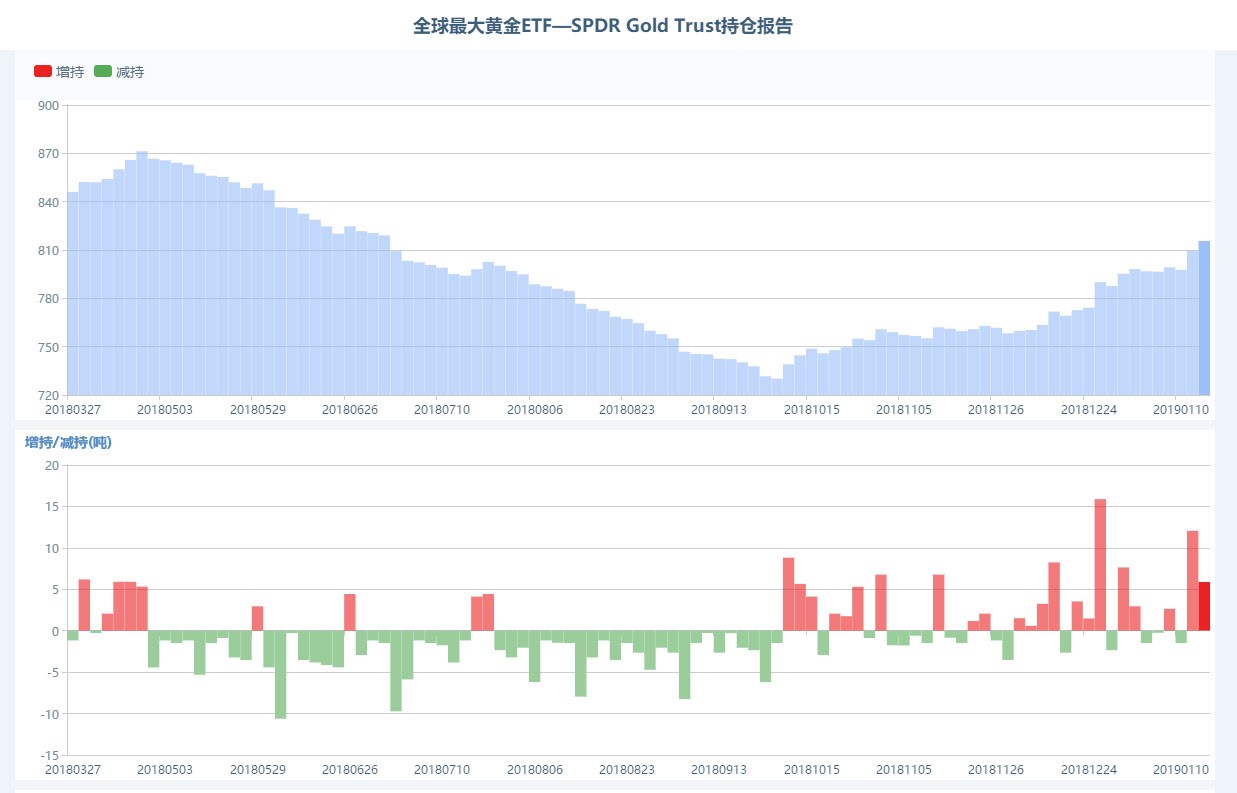1237x793 pixels.
Task: Select the tallest red bar near 16 tons
Action: click(1100, 565)
